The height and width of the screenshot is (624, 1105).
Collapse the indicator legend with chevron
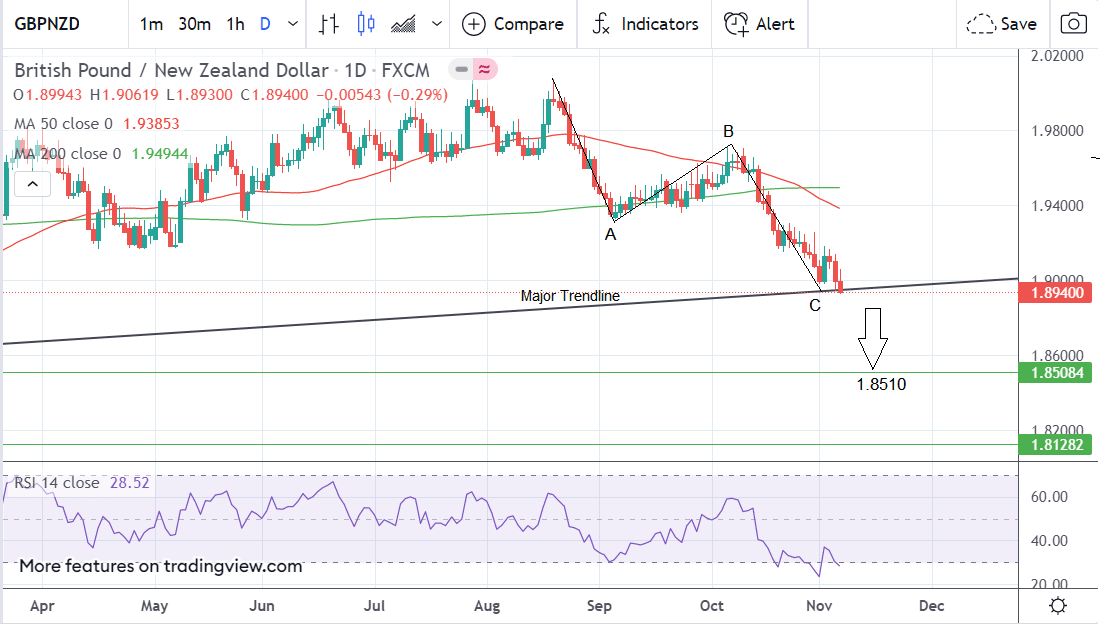point(34,184)
